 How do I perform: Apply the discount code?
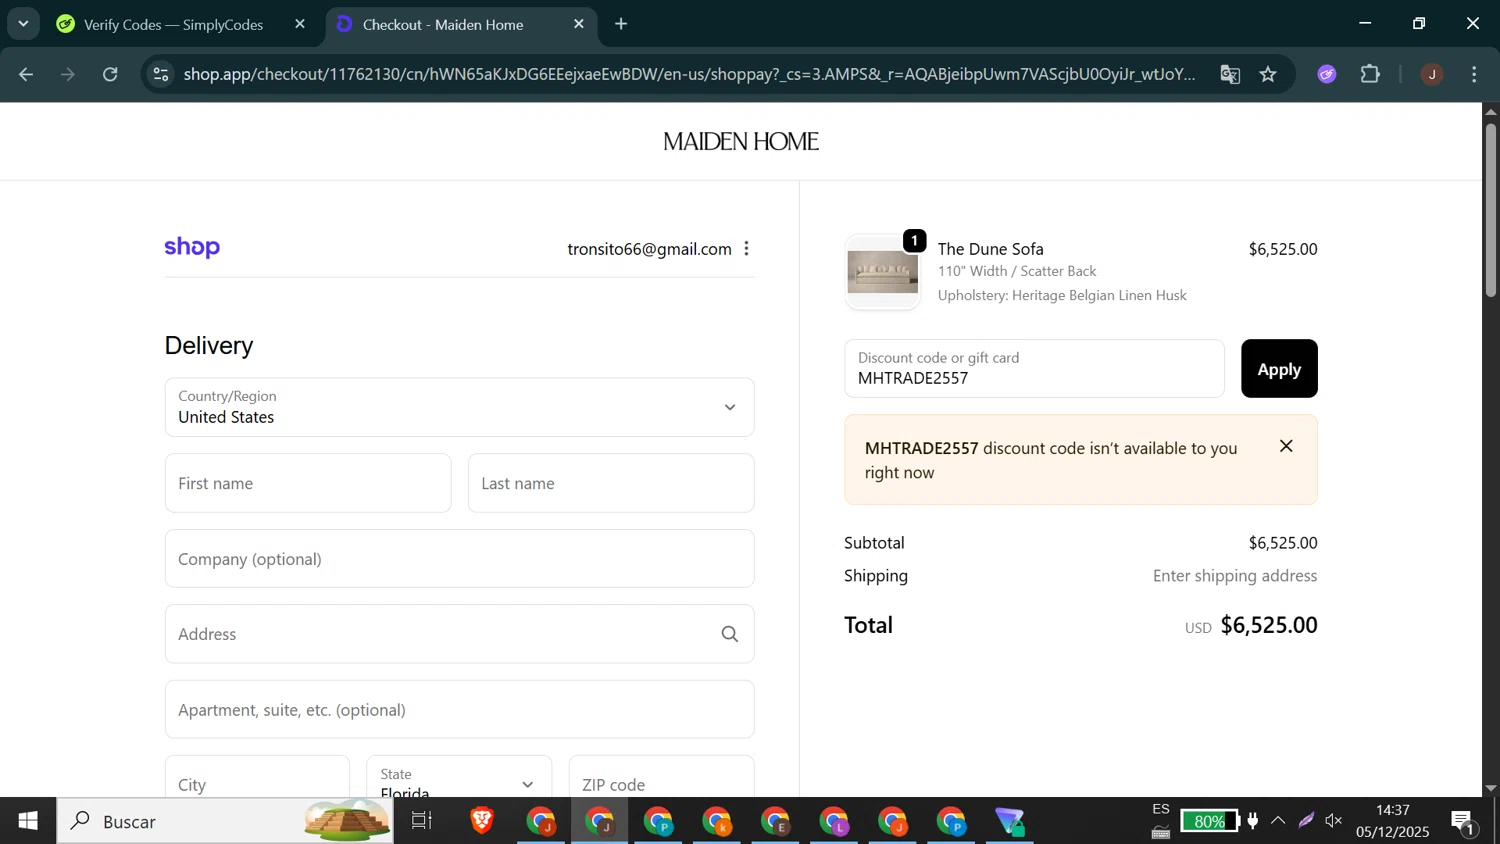[x=1279, y=369]
